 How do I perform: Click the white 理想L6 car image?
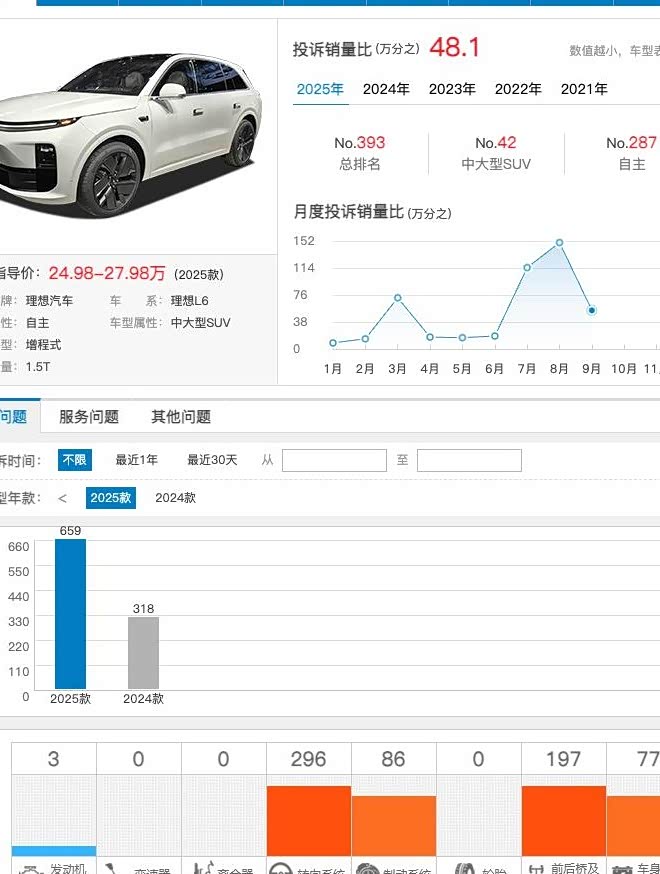(131, 134)
